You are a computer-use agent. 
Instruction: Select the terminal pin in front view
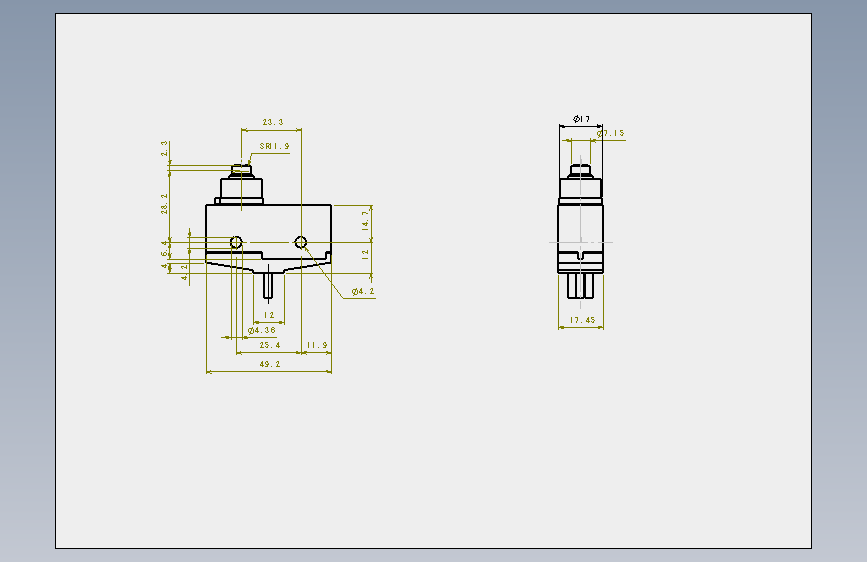[x=268, y=286]
